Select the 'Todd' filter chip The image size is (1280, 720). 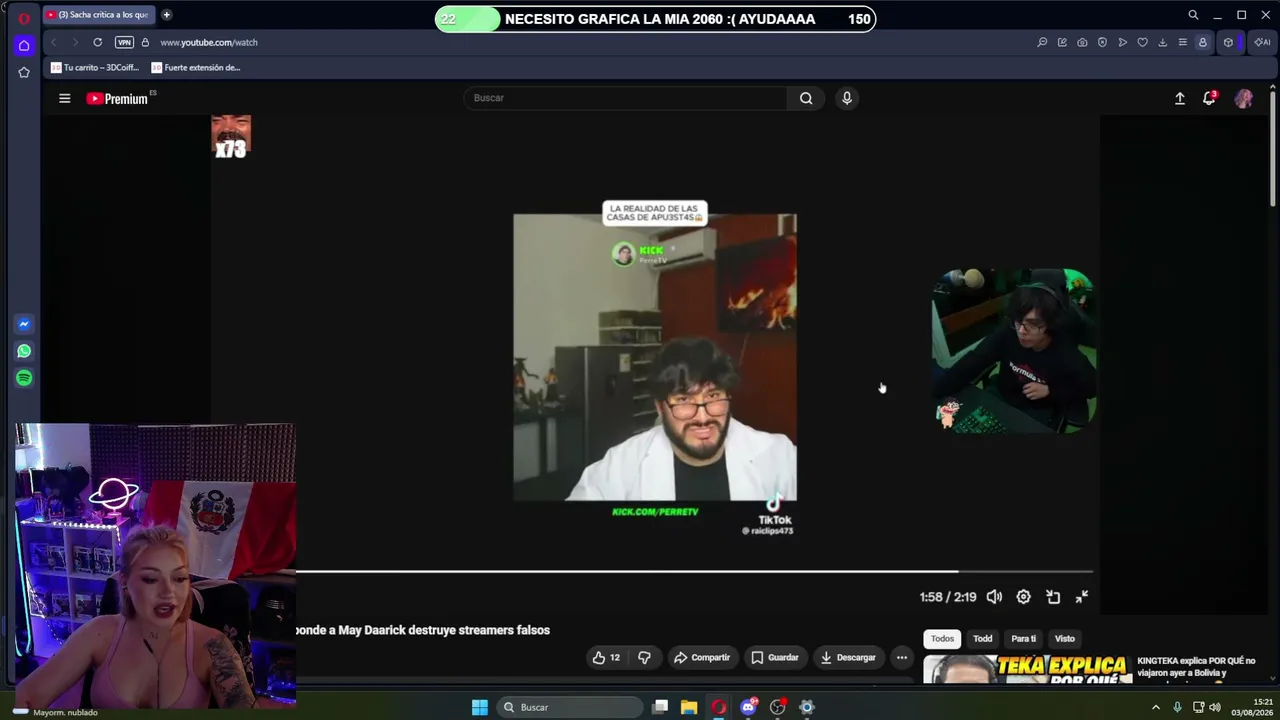pyautogui.click(x=983, y=638)
